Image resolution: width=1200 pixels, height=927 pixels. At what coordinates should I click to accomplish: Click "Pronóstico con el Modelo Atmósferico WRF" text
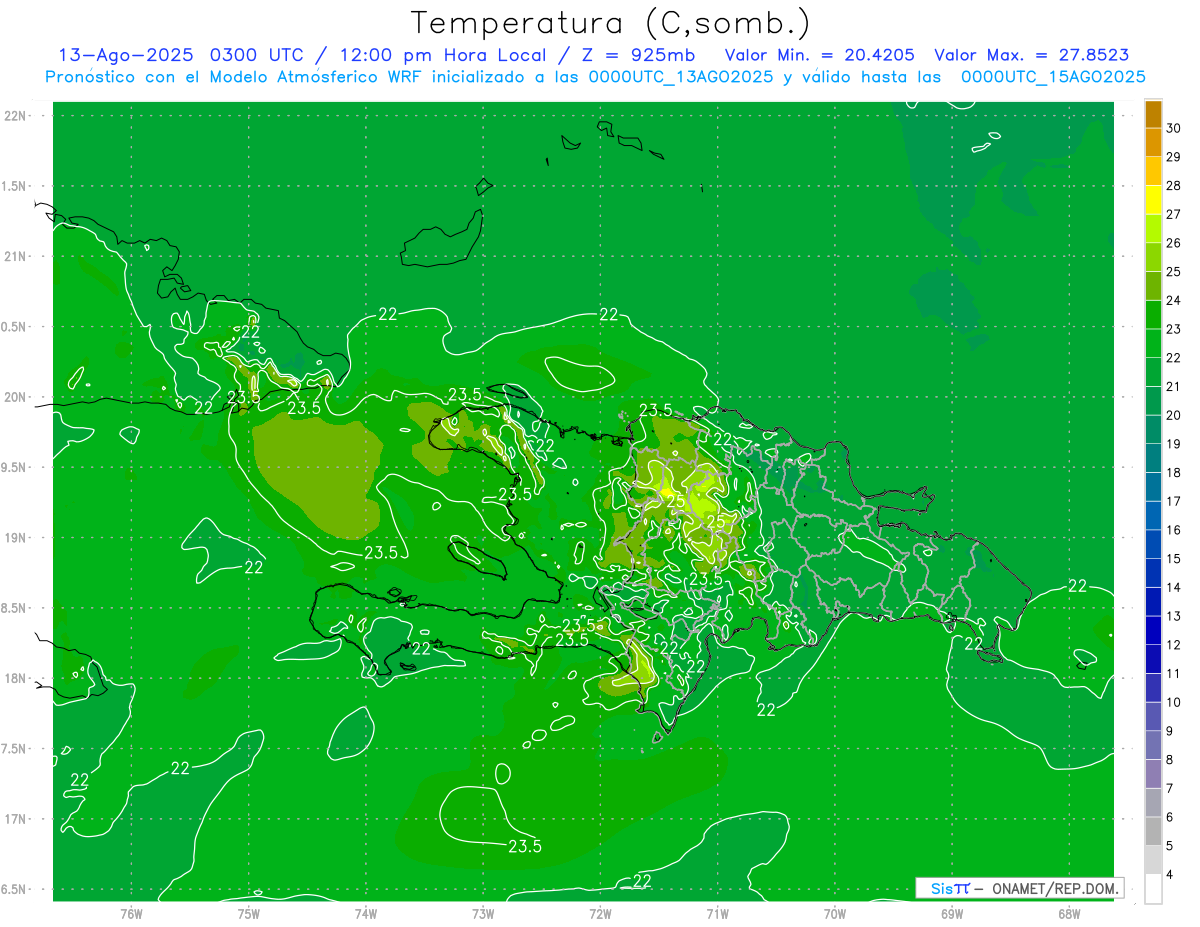pyautogui.click(x=234, y=77)
